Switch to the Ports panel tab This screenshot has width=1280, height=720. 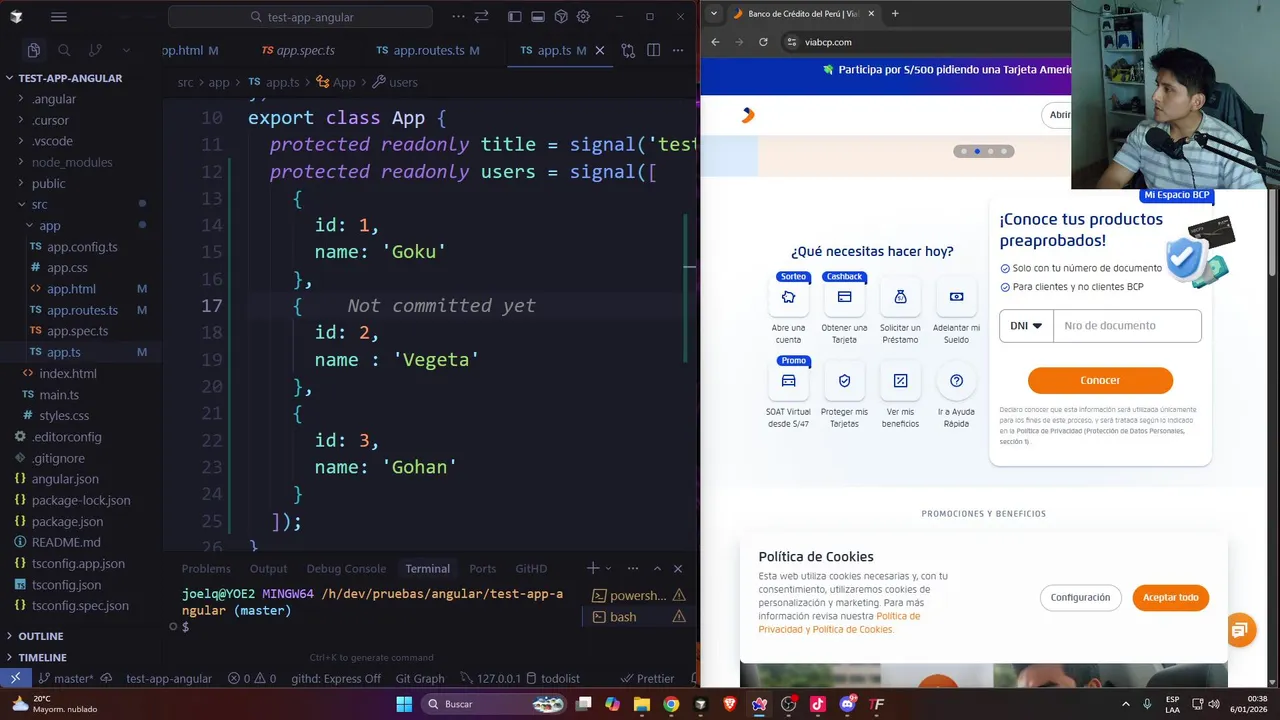(482, 568)
